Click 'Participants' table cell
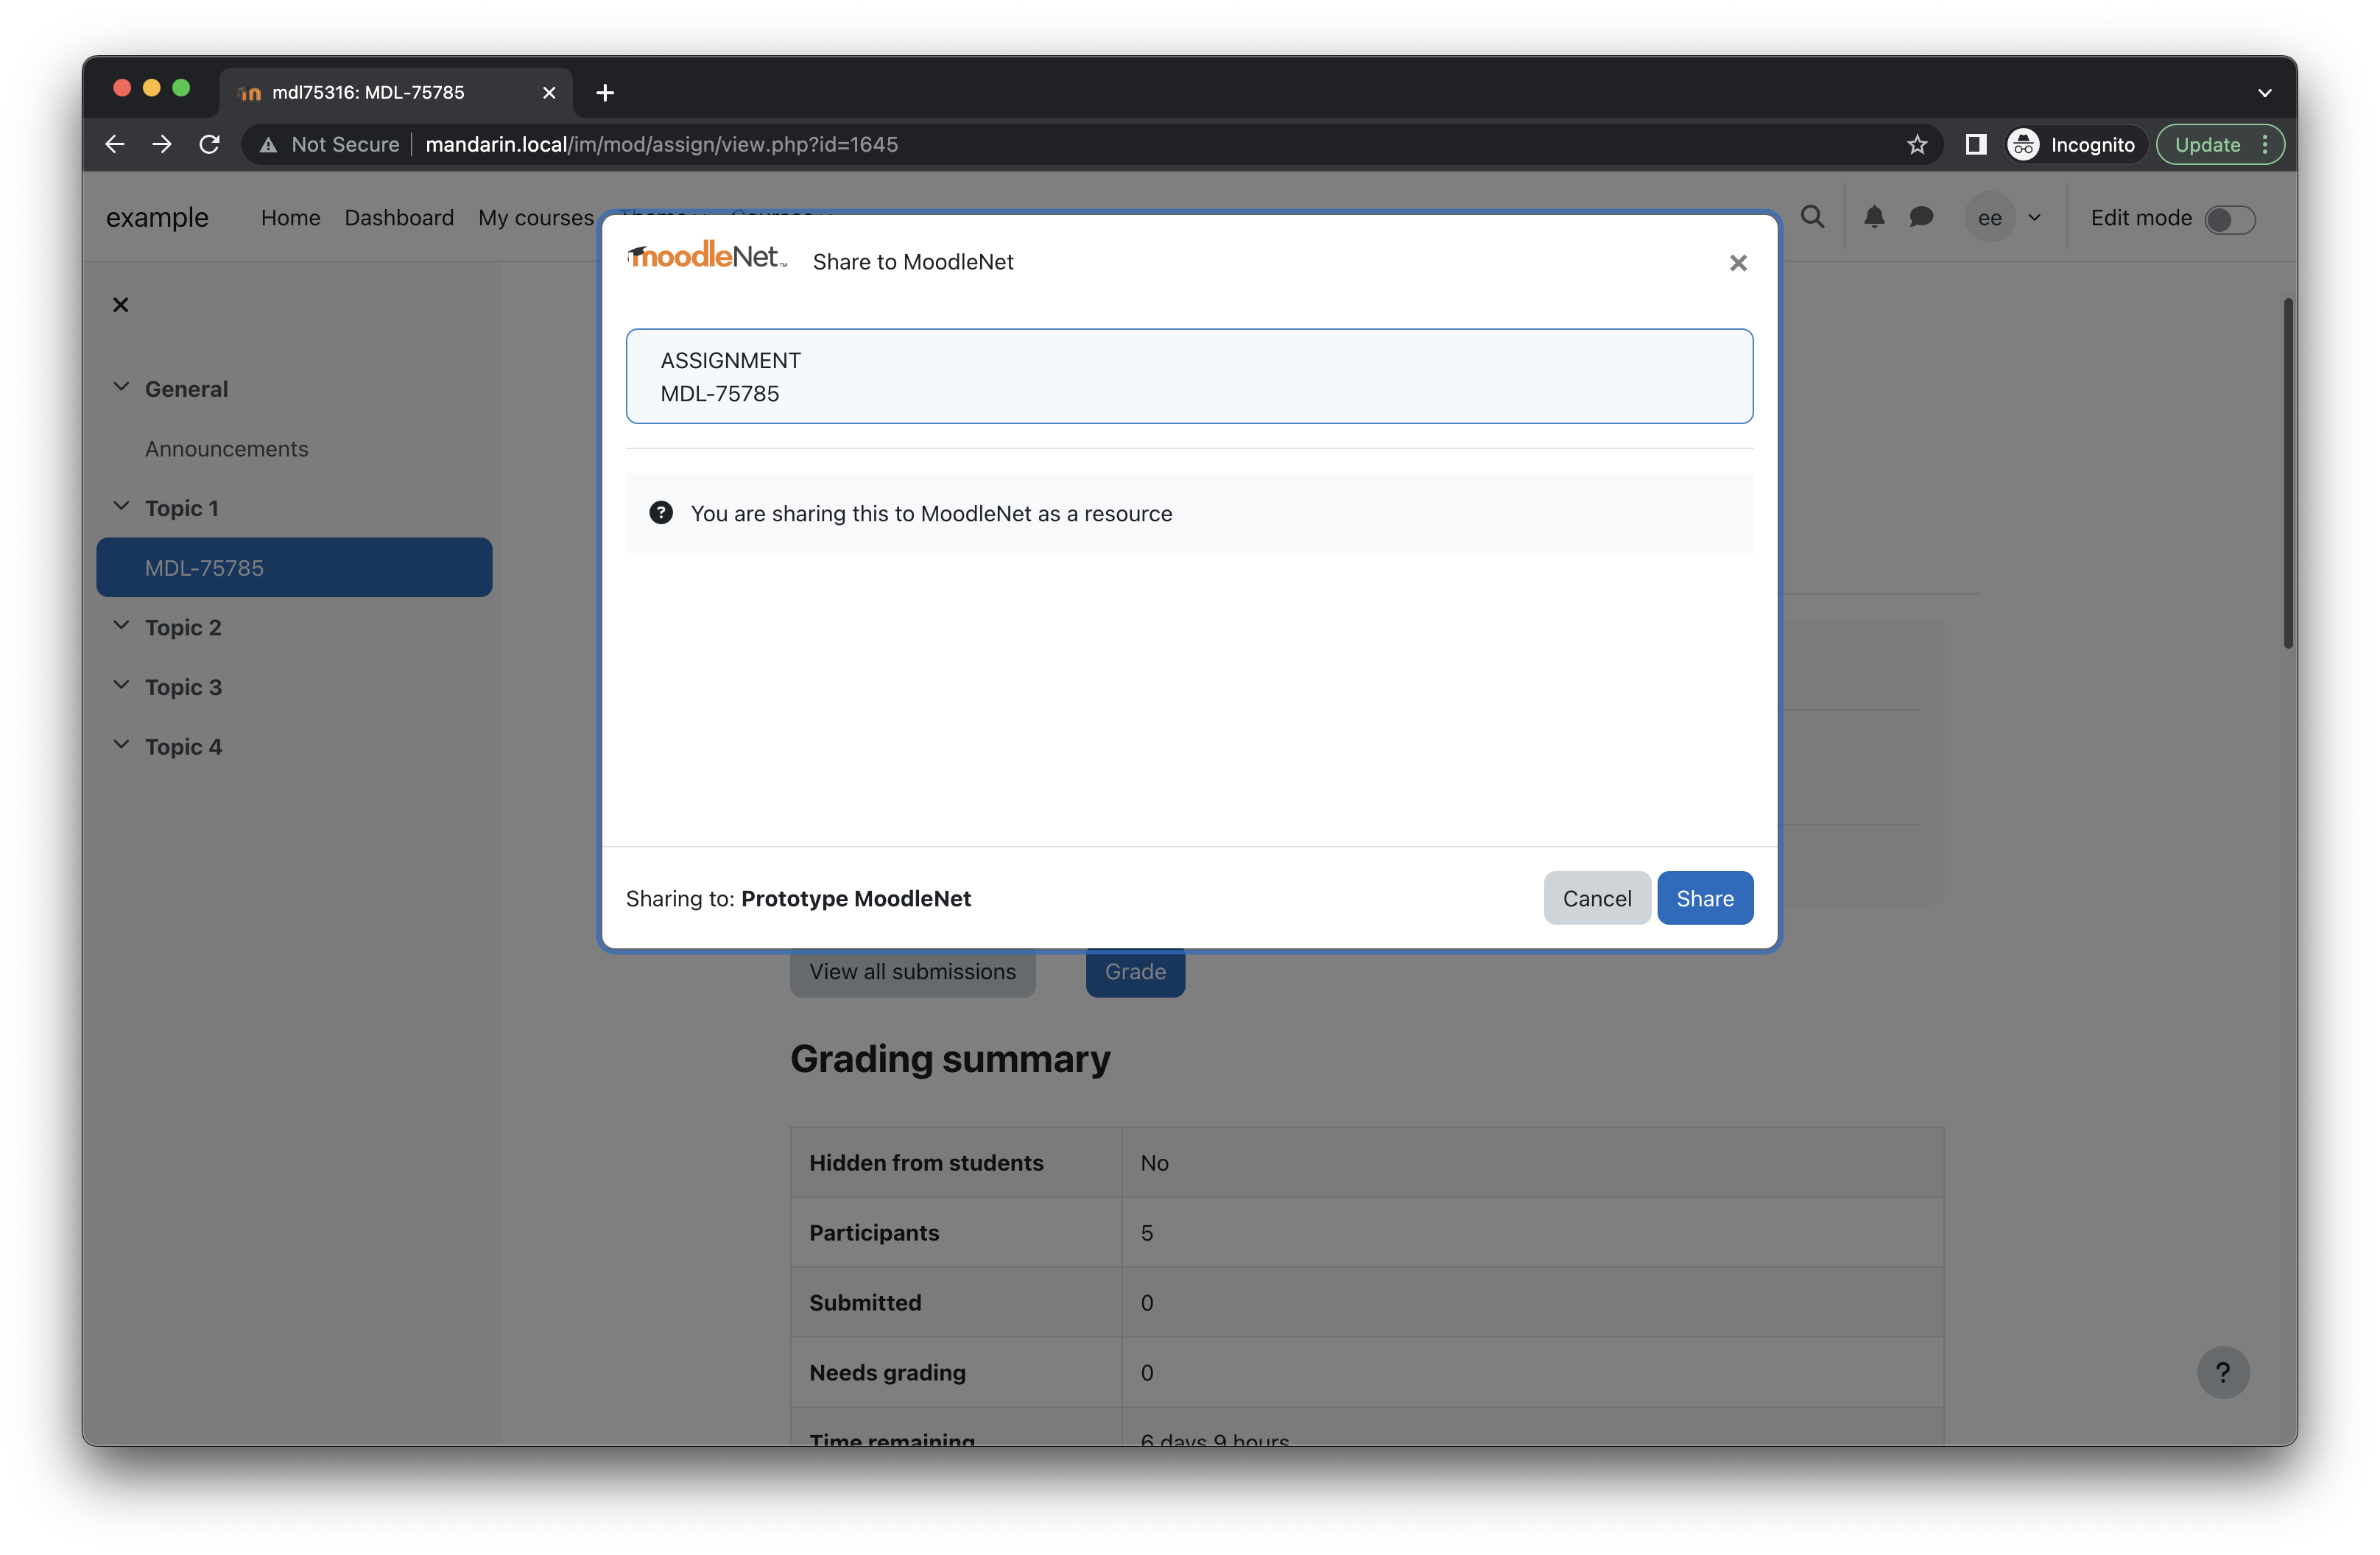Screen dimensions: 2380x1555 pos(956,1232)
